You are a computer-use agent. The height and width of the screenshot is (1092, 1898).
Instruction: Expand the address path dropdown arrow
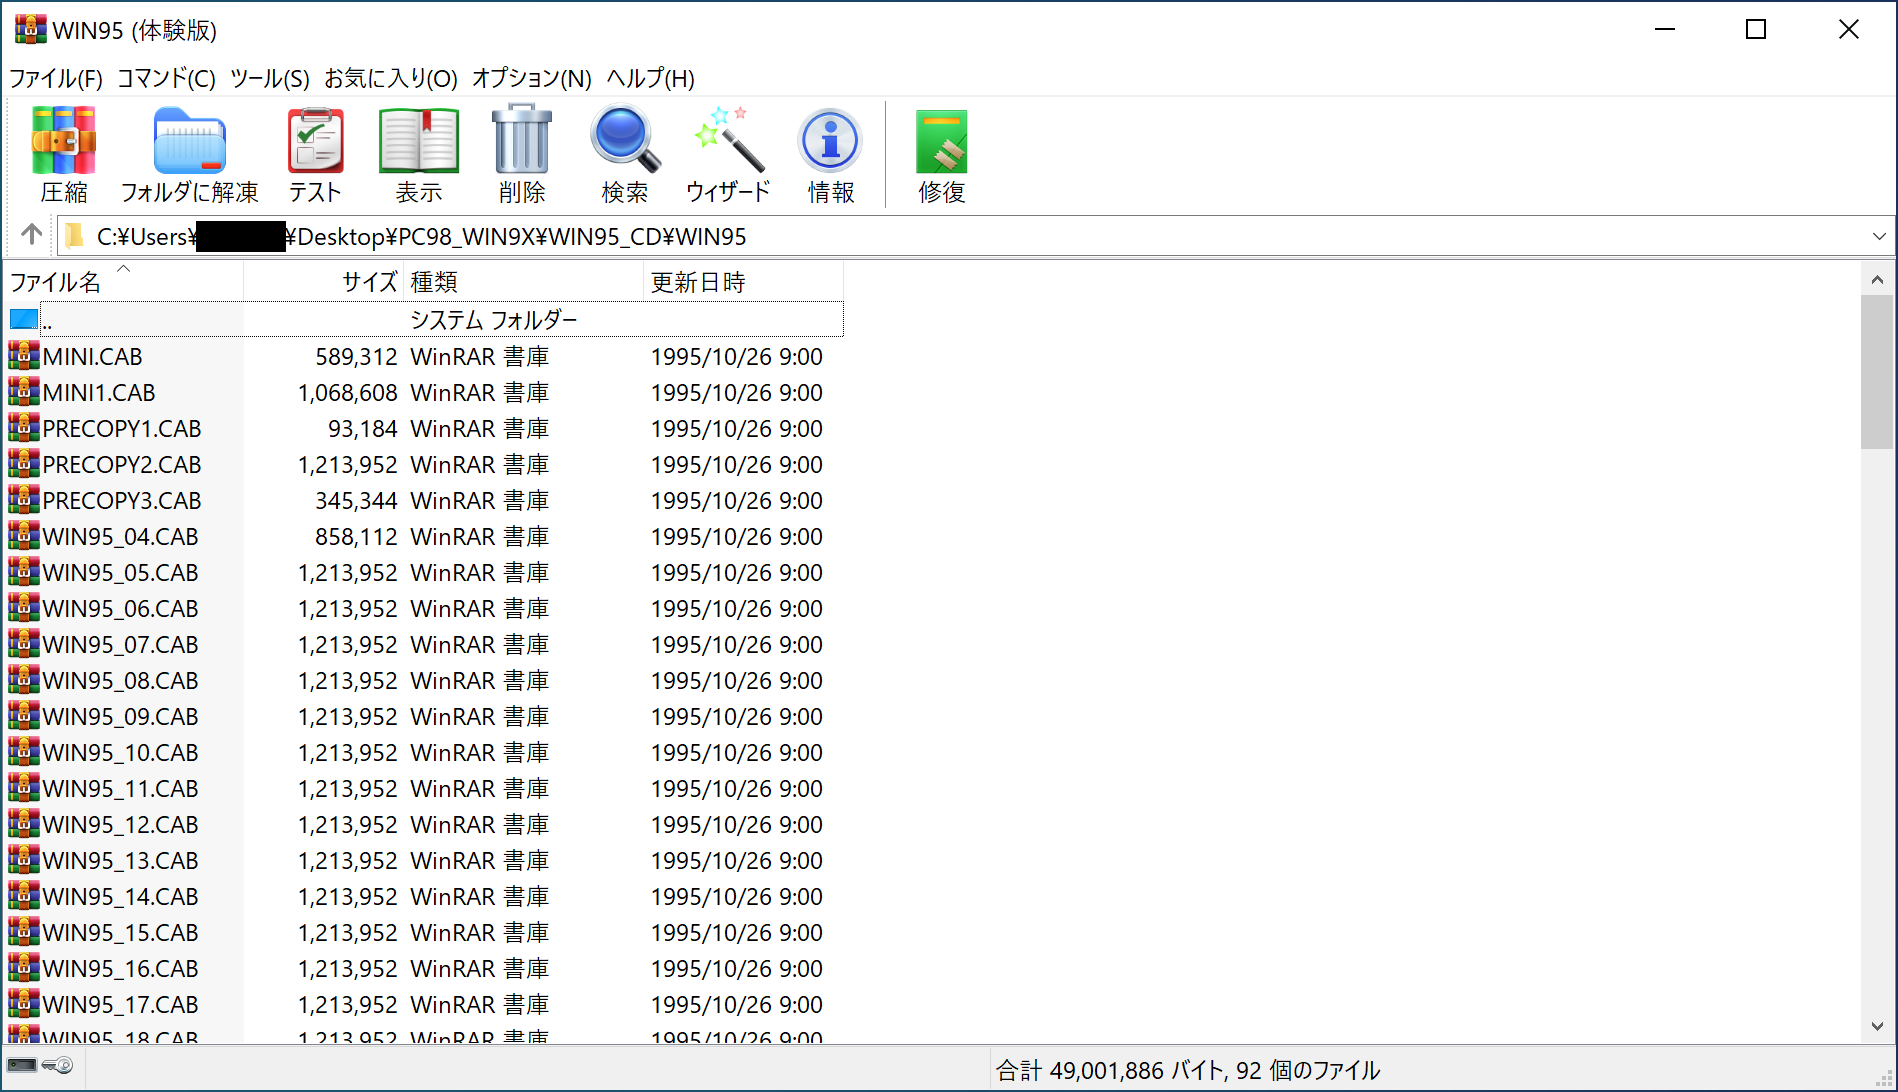pyautogui.click(x=1879, y=236)
